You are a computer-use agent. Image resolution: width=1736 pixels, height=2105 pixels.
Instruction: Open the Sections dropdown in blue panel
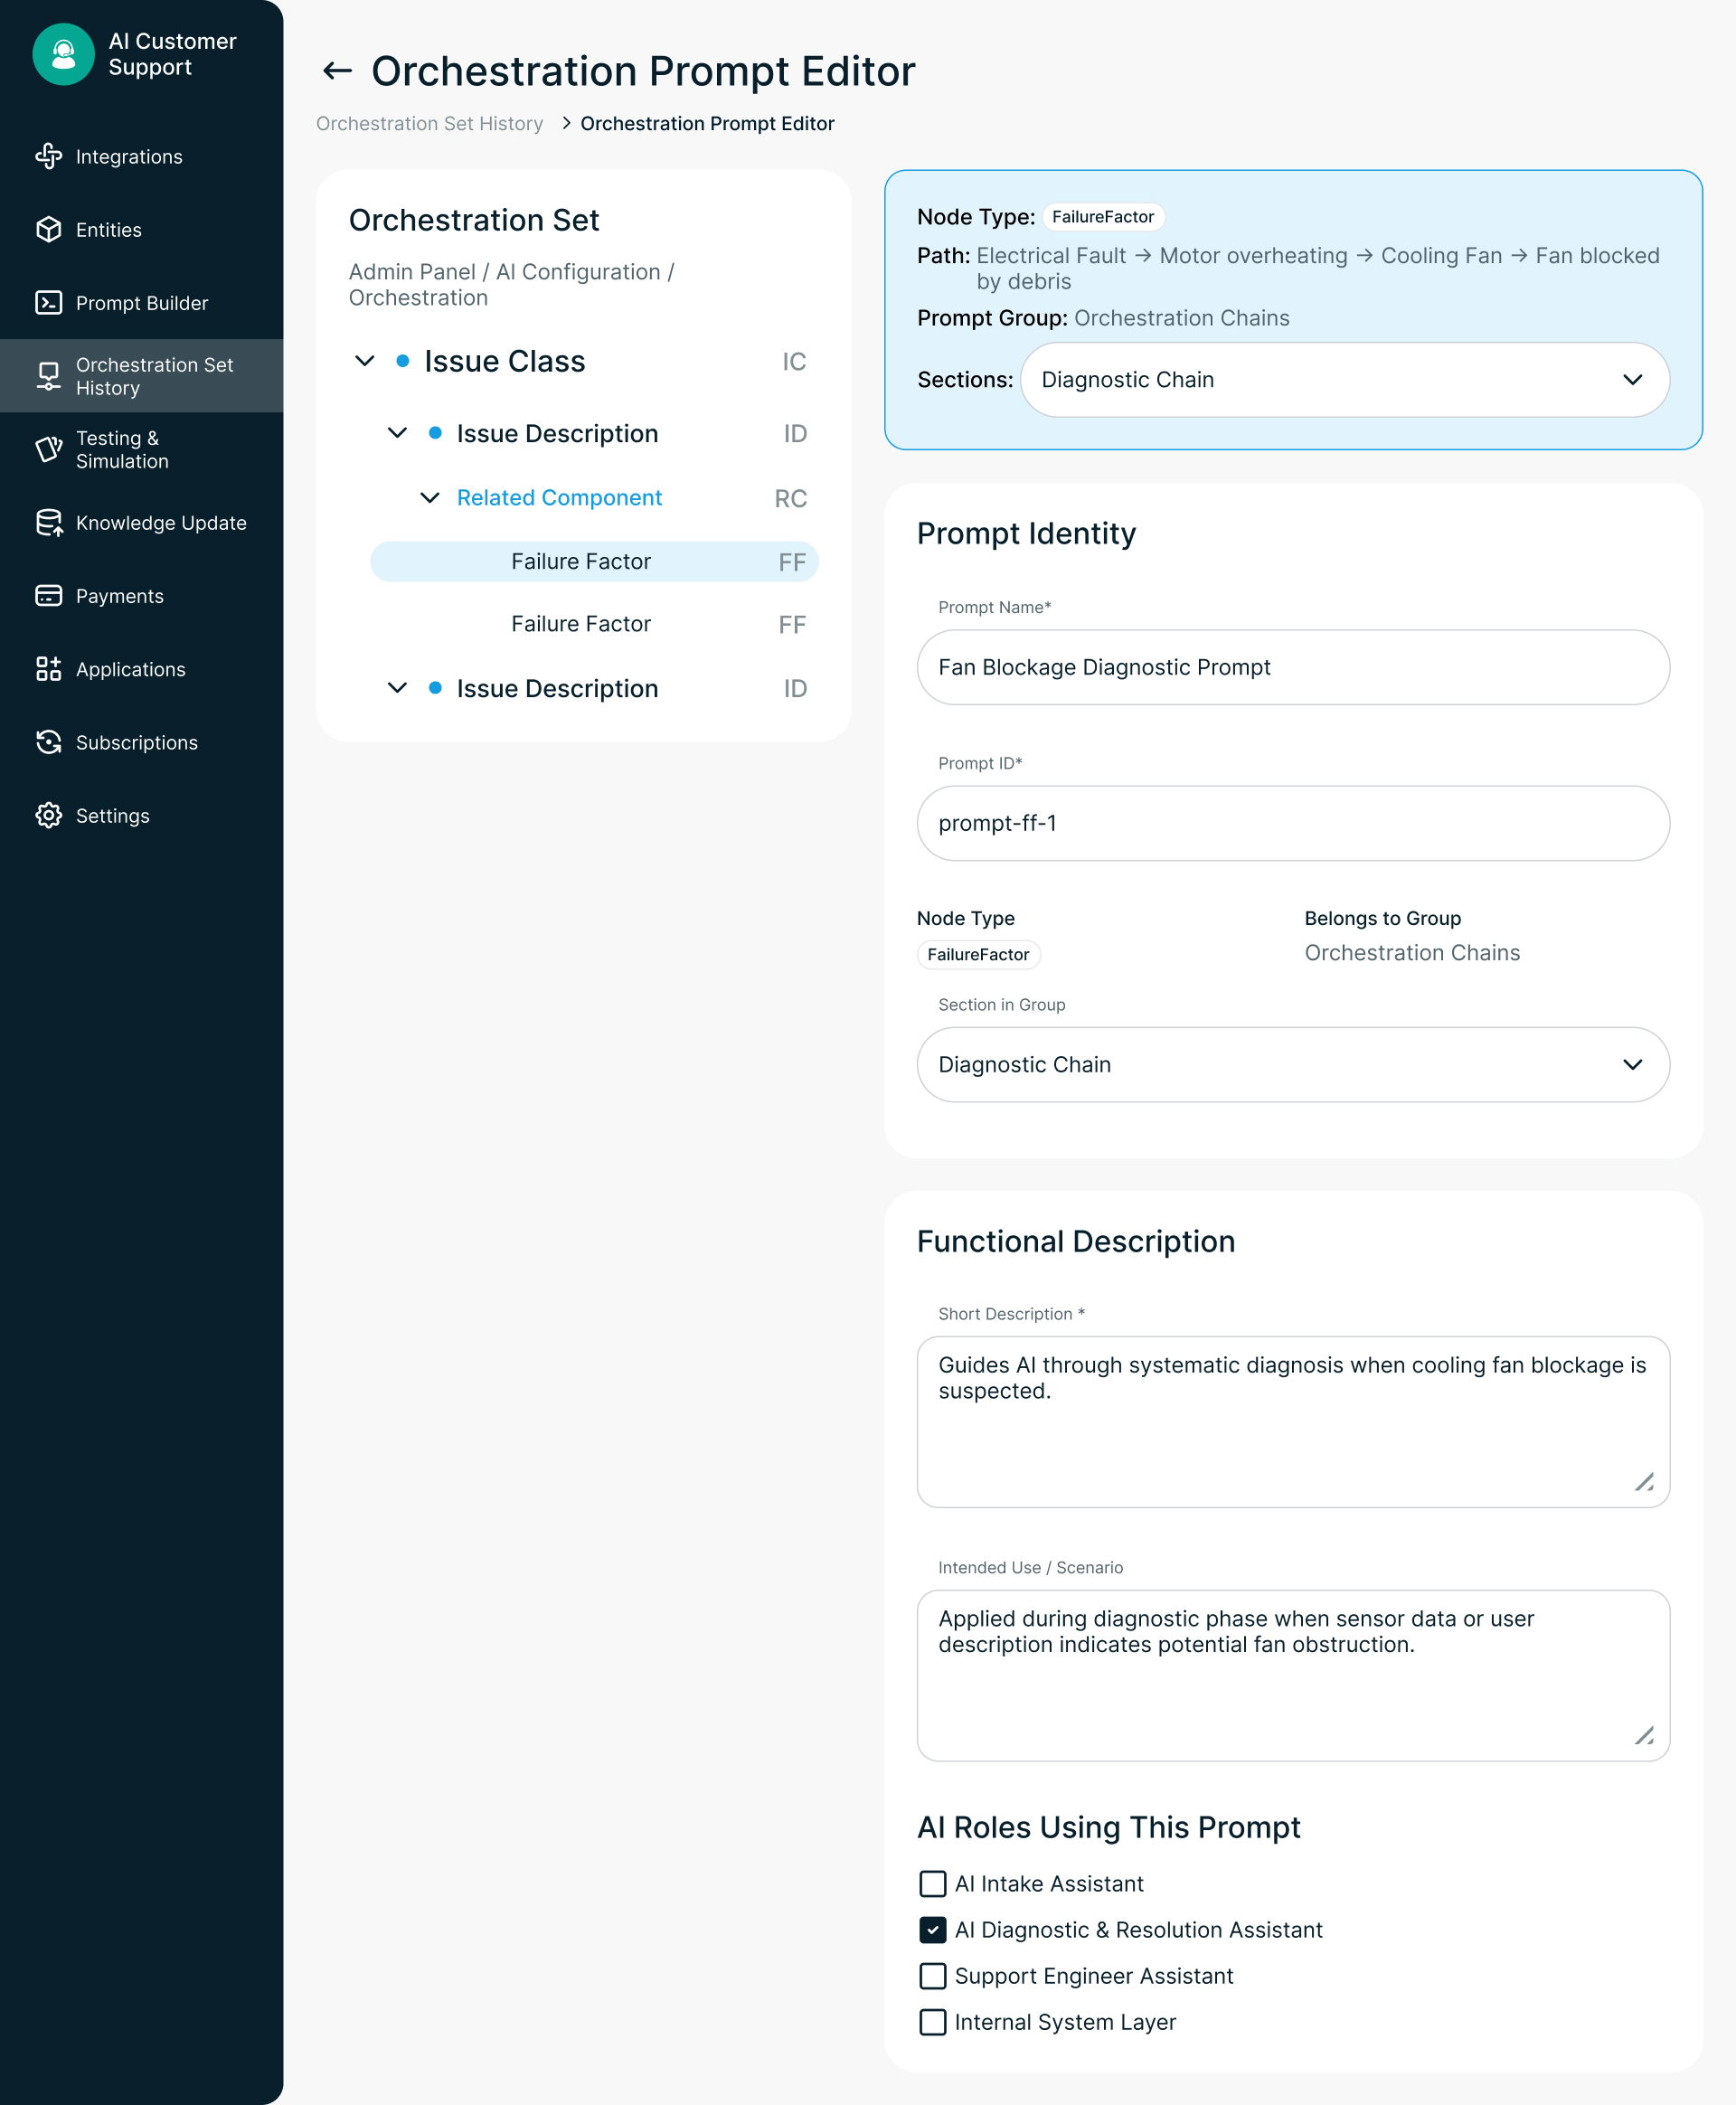(1344, 380)
